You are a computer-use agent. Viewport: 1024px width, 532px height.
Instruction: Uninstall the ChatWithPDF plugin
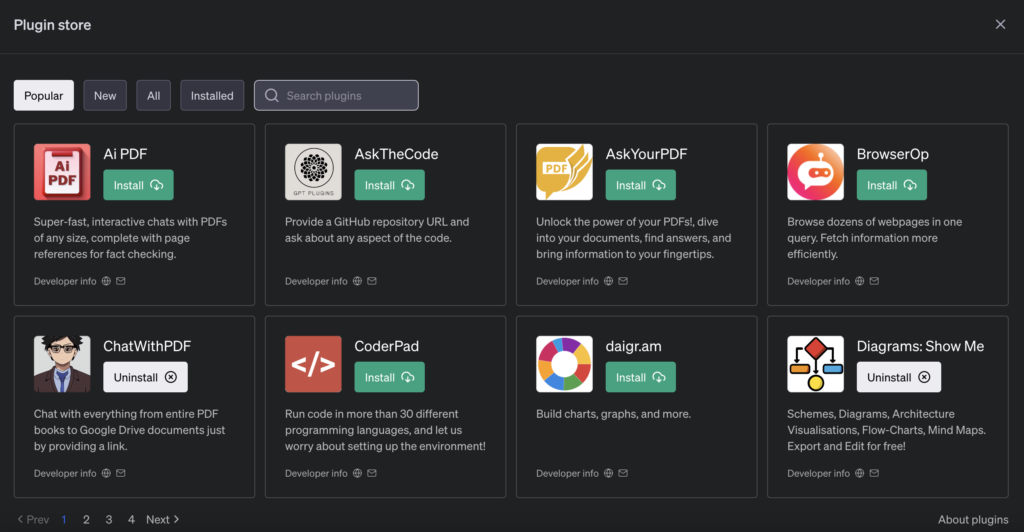pos(145,377)
